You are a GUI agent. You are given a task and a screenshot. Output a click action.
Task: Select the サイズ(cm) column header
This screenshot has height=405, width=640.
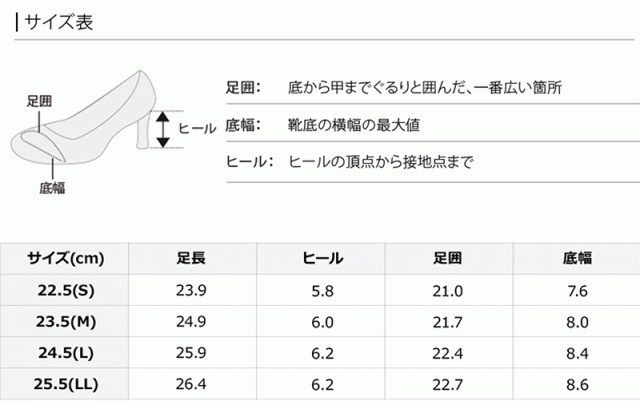click(x=66, y=258)
